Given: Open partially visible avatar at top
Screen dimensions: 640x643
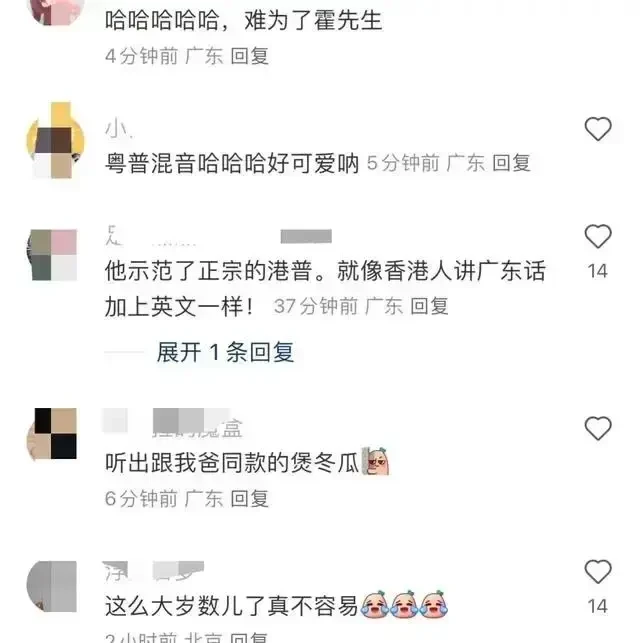Looking at the screenshot, I should pos(55,12).
